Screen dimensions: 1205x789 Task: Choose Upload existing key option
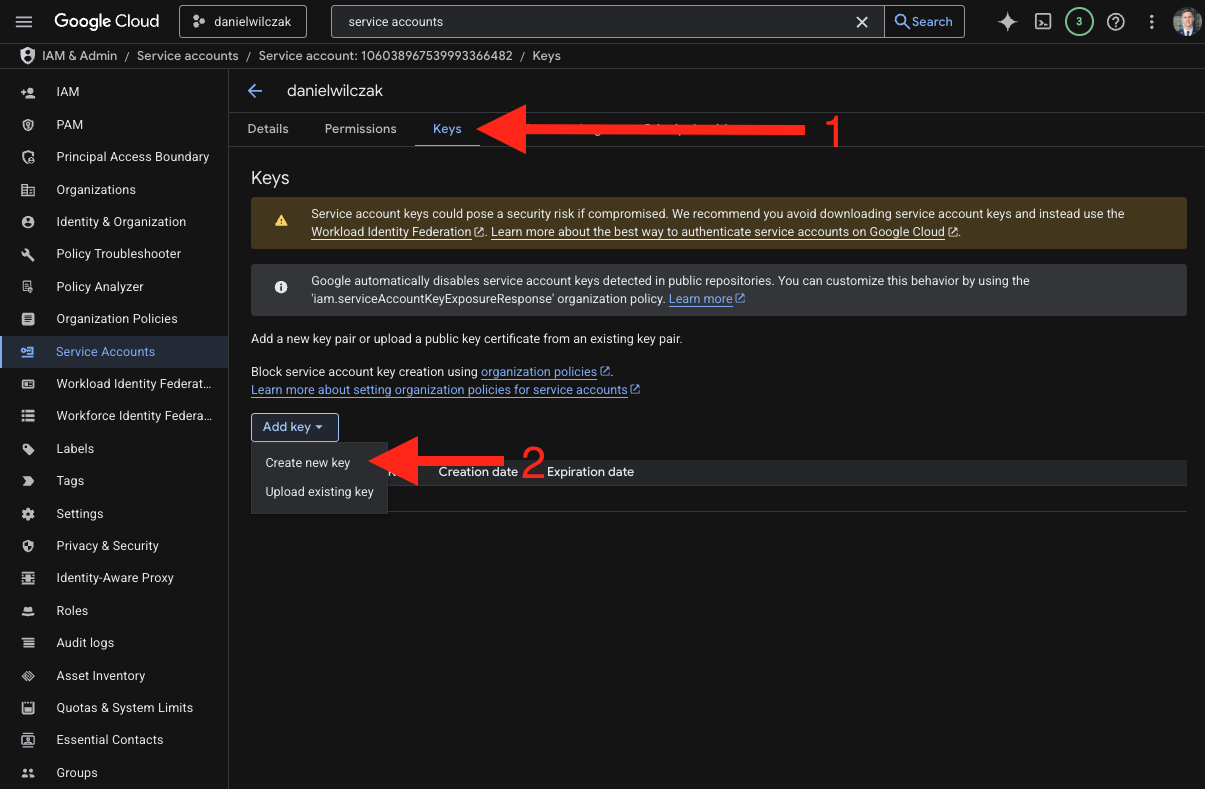click(319, 492)
